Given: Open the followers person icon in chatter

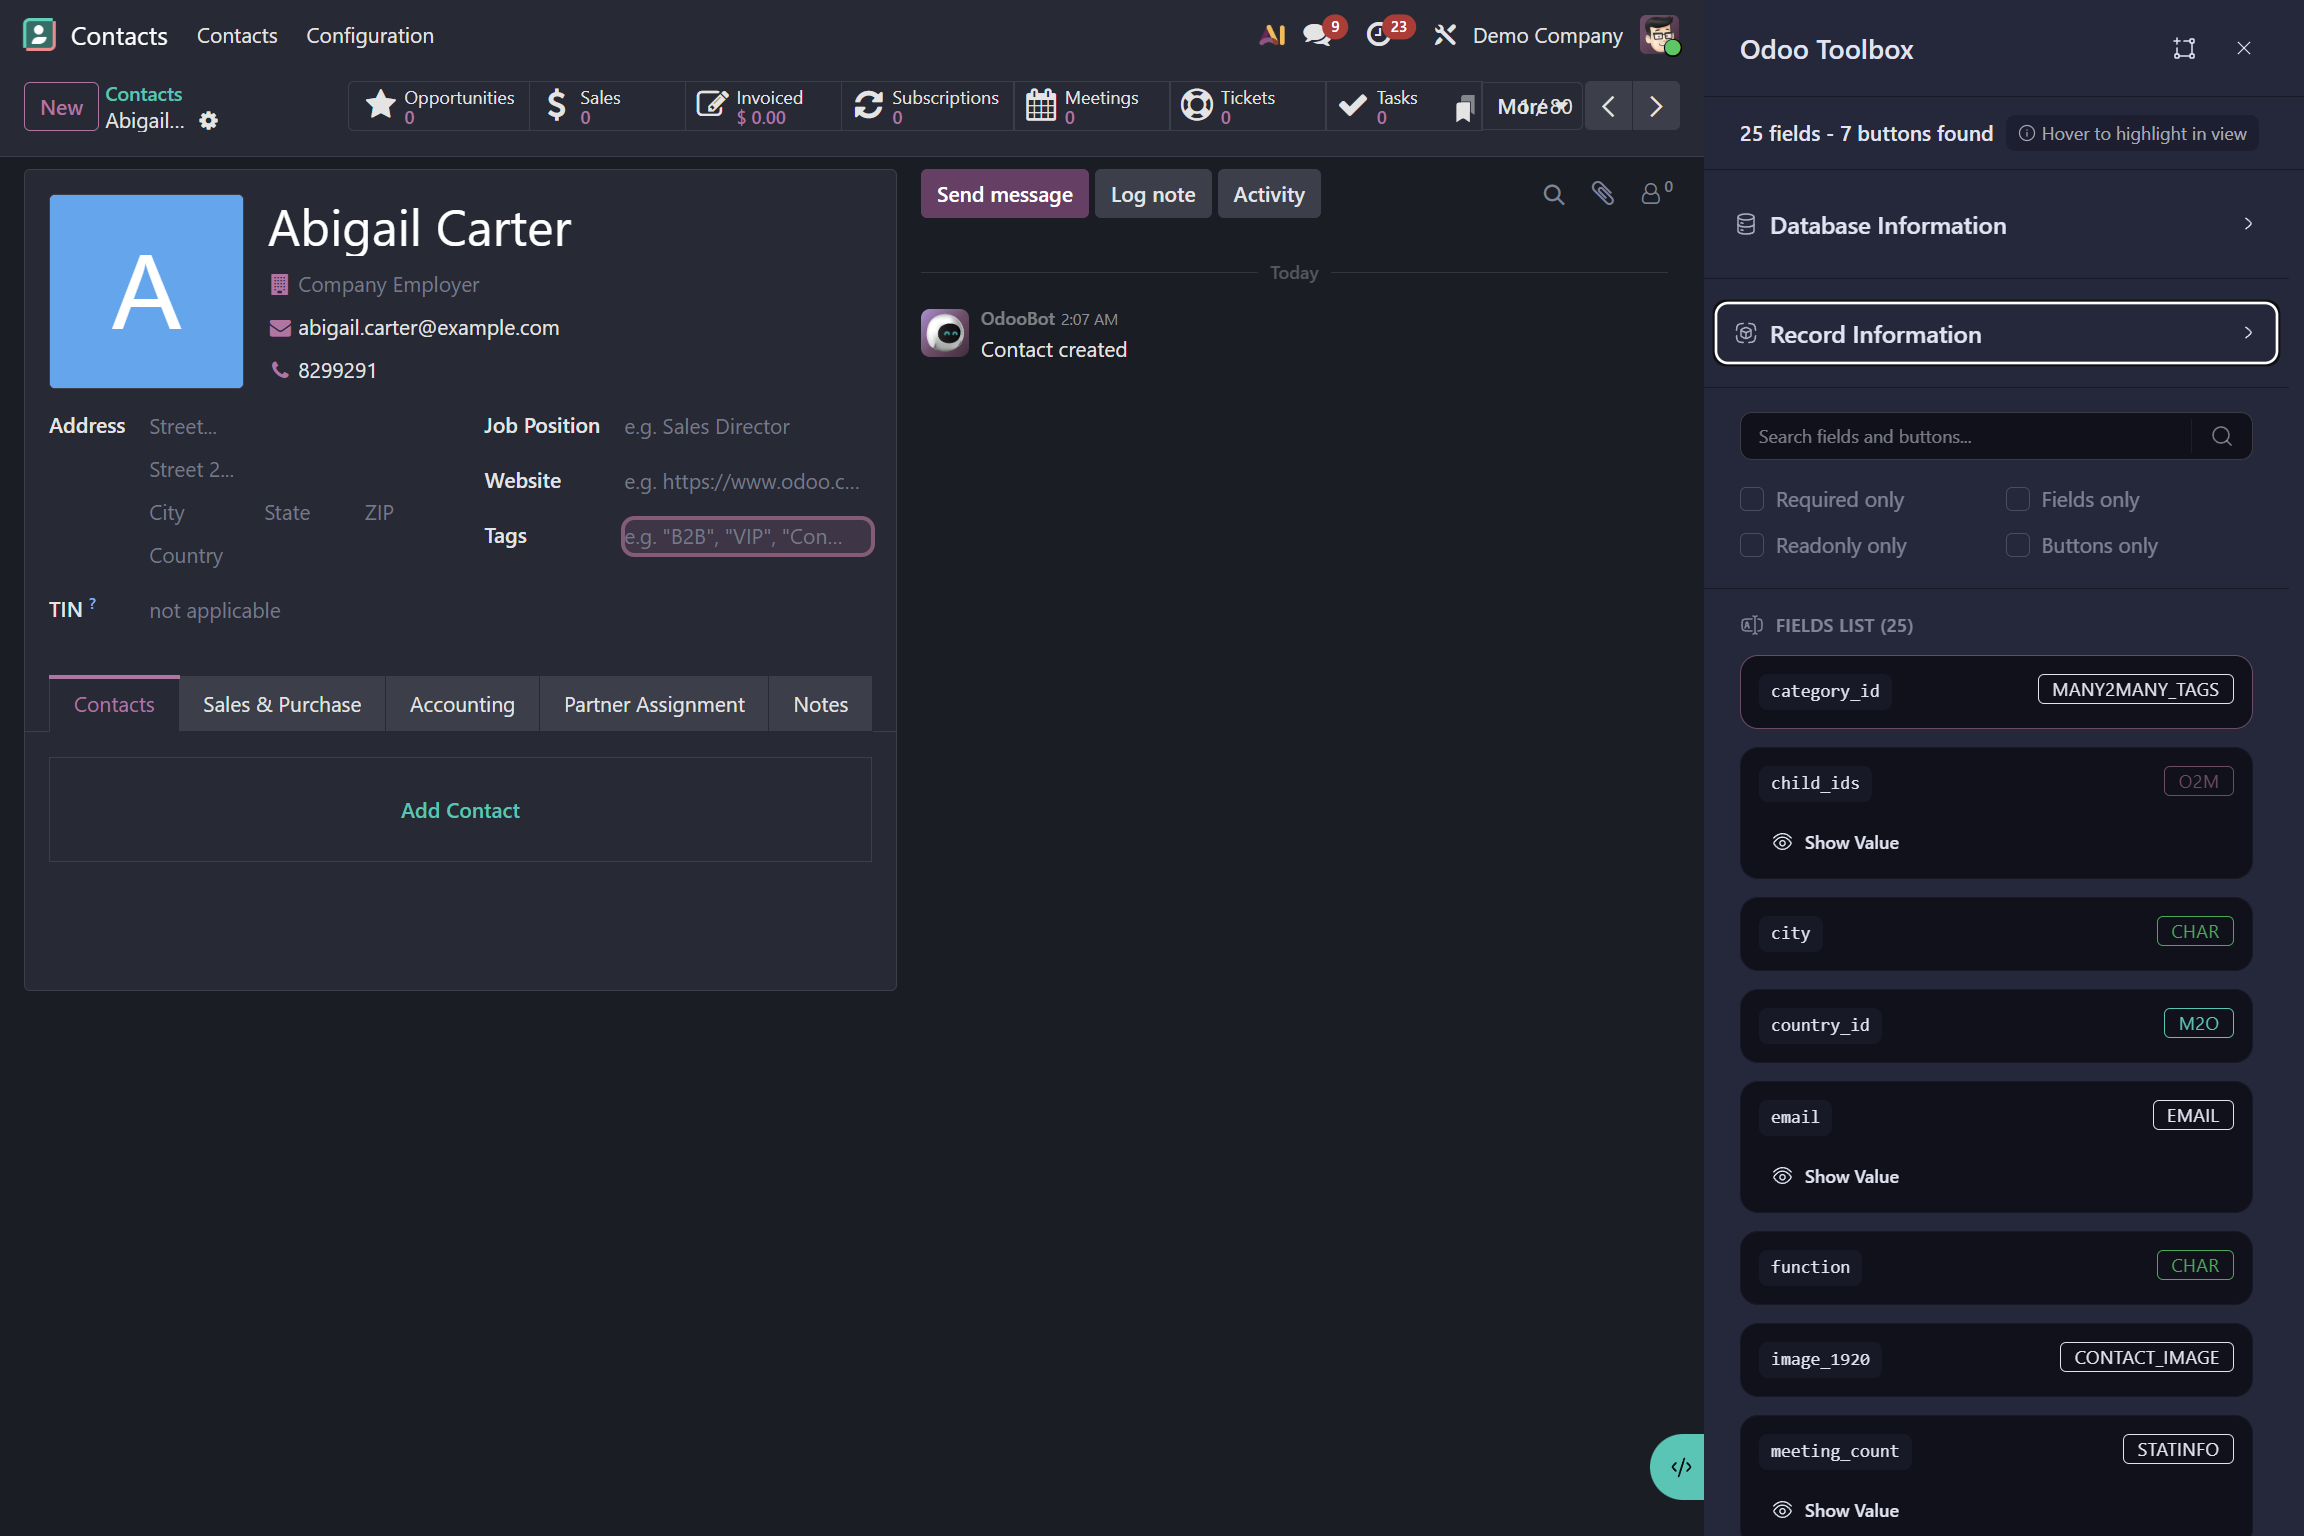Looking at the screenshot, I should click(1652, 193).
